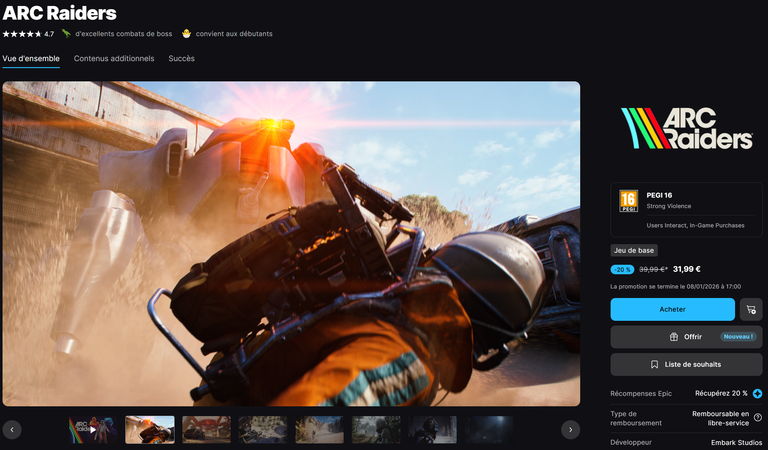Click 'convient aux débutants' text
Image resolution: width=768 pixels, height=450 pixels.
click(234, 34)
